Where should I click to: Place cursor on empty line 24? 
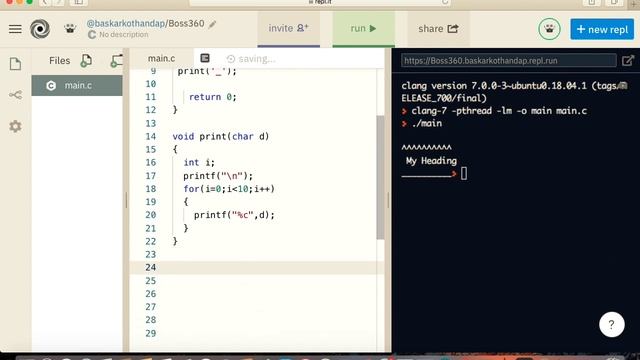coord(257,267)
